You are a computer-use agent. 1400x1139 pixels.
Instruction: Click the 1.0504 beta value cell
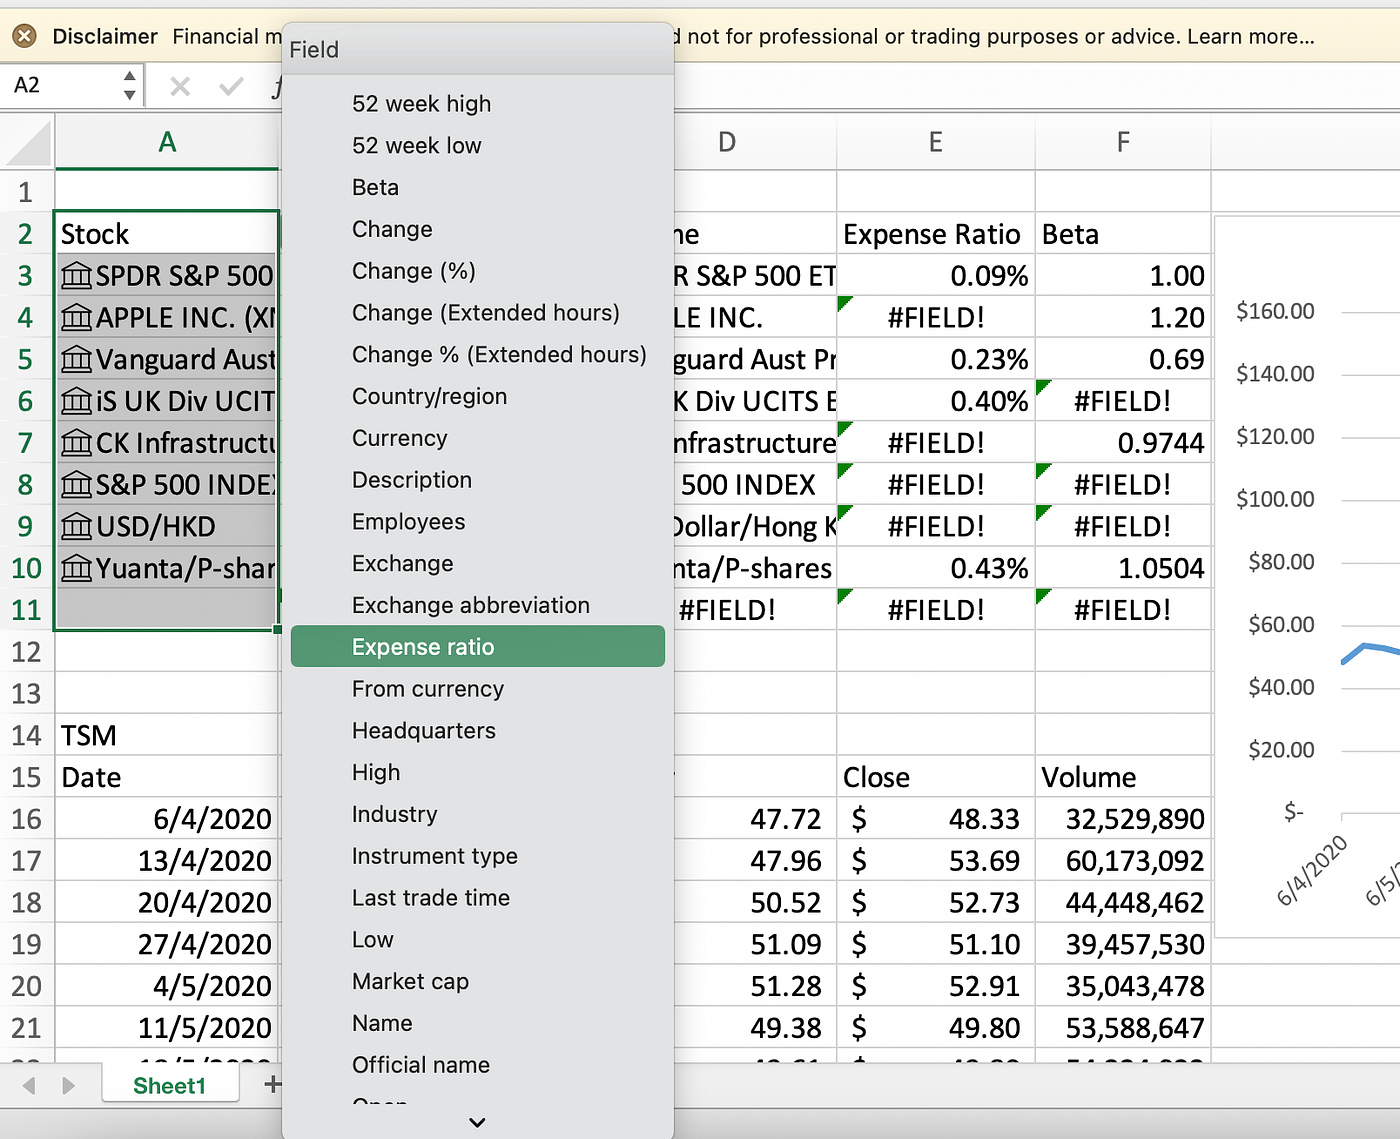pyautogui.click(x=1123, y=569)
